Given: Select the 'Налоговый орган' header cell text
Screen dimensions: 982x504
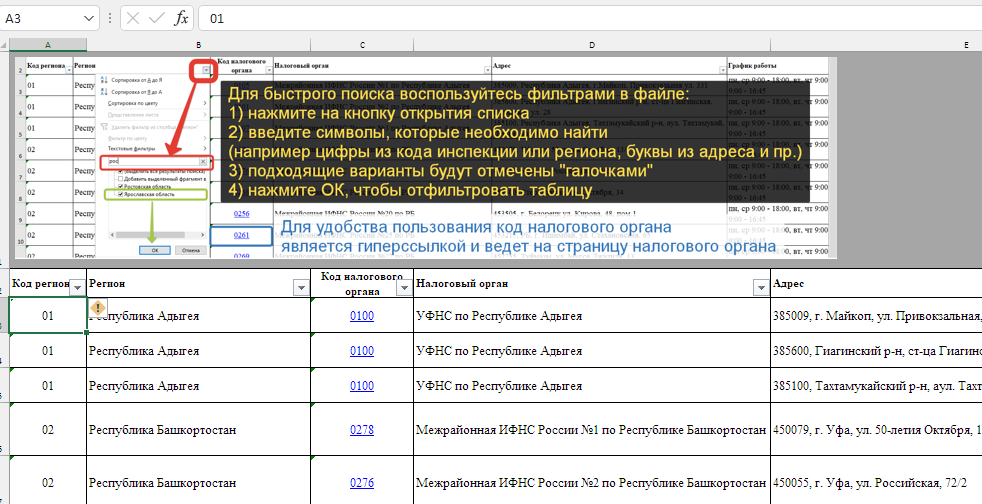Looking at the screenshot, I should coord(462,284).
